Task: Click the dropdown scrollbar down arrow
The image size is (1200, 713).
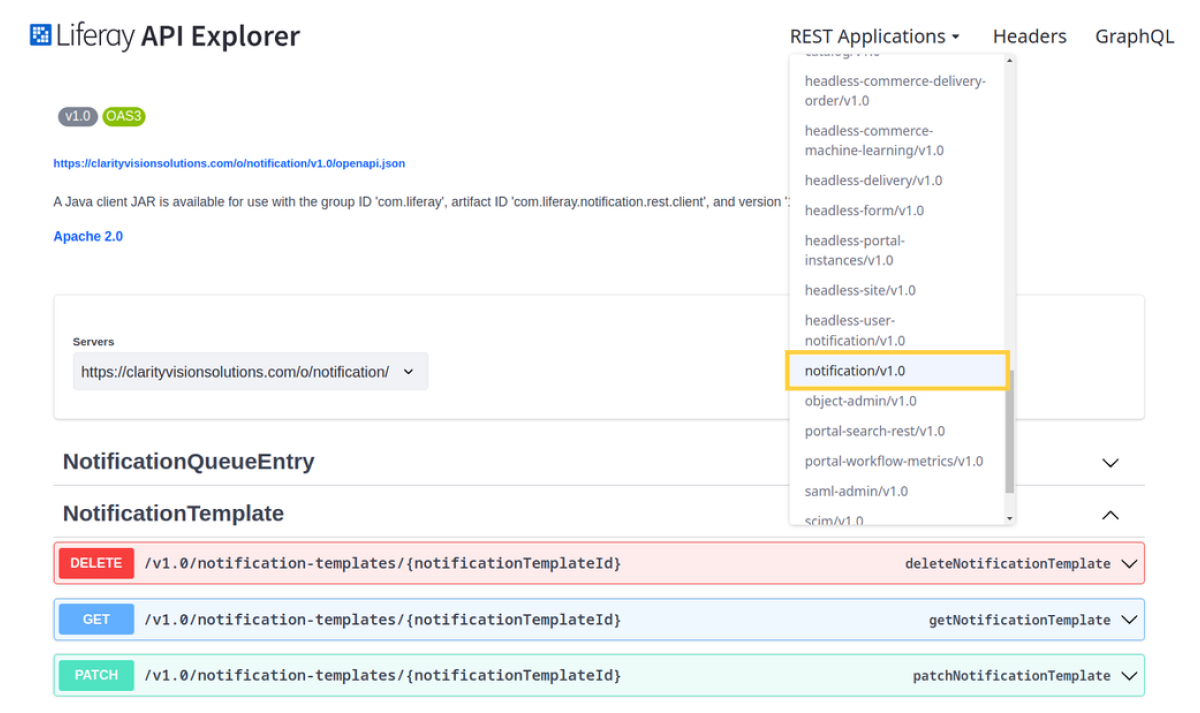Action: tap(1010, 518)
